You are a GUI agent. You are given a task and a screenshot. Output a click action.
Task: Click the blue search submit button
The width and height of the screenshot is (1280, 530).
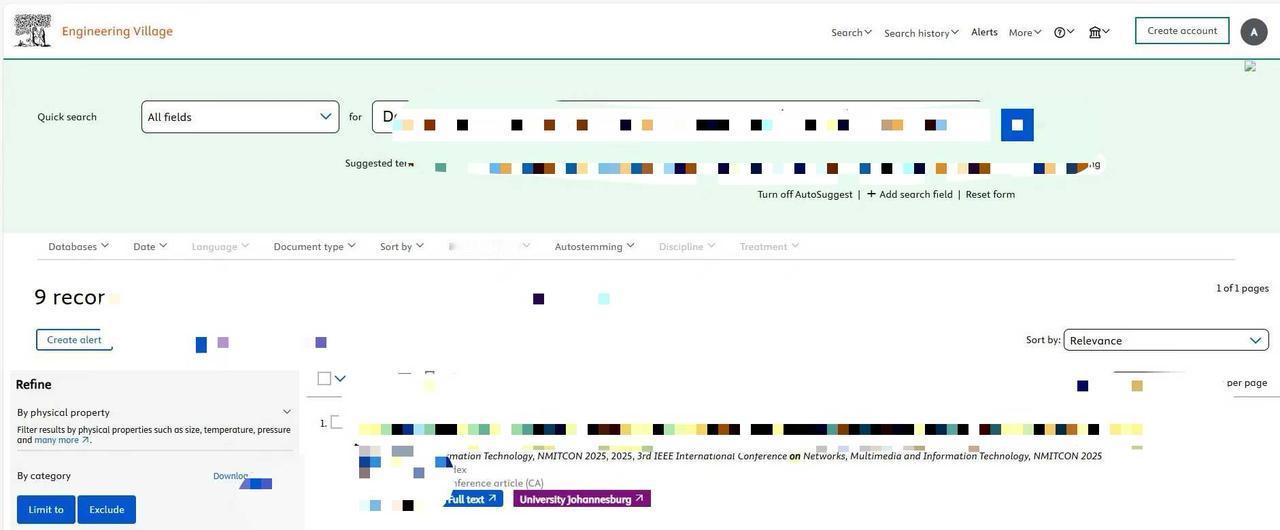[x=1017, y=125]
